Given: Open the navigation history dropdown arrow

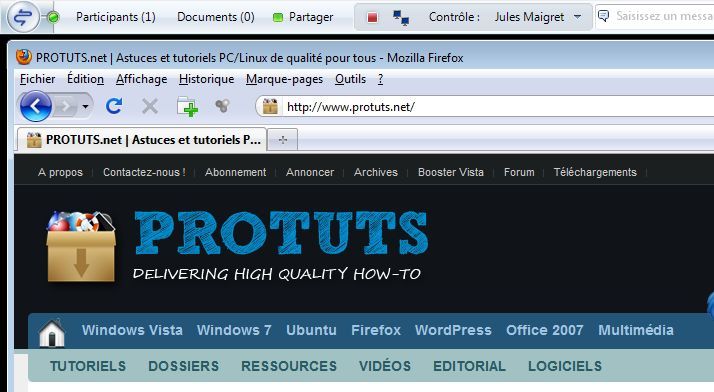Looking at the screenshot, I should 85,107.
